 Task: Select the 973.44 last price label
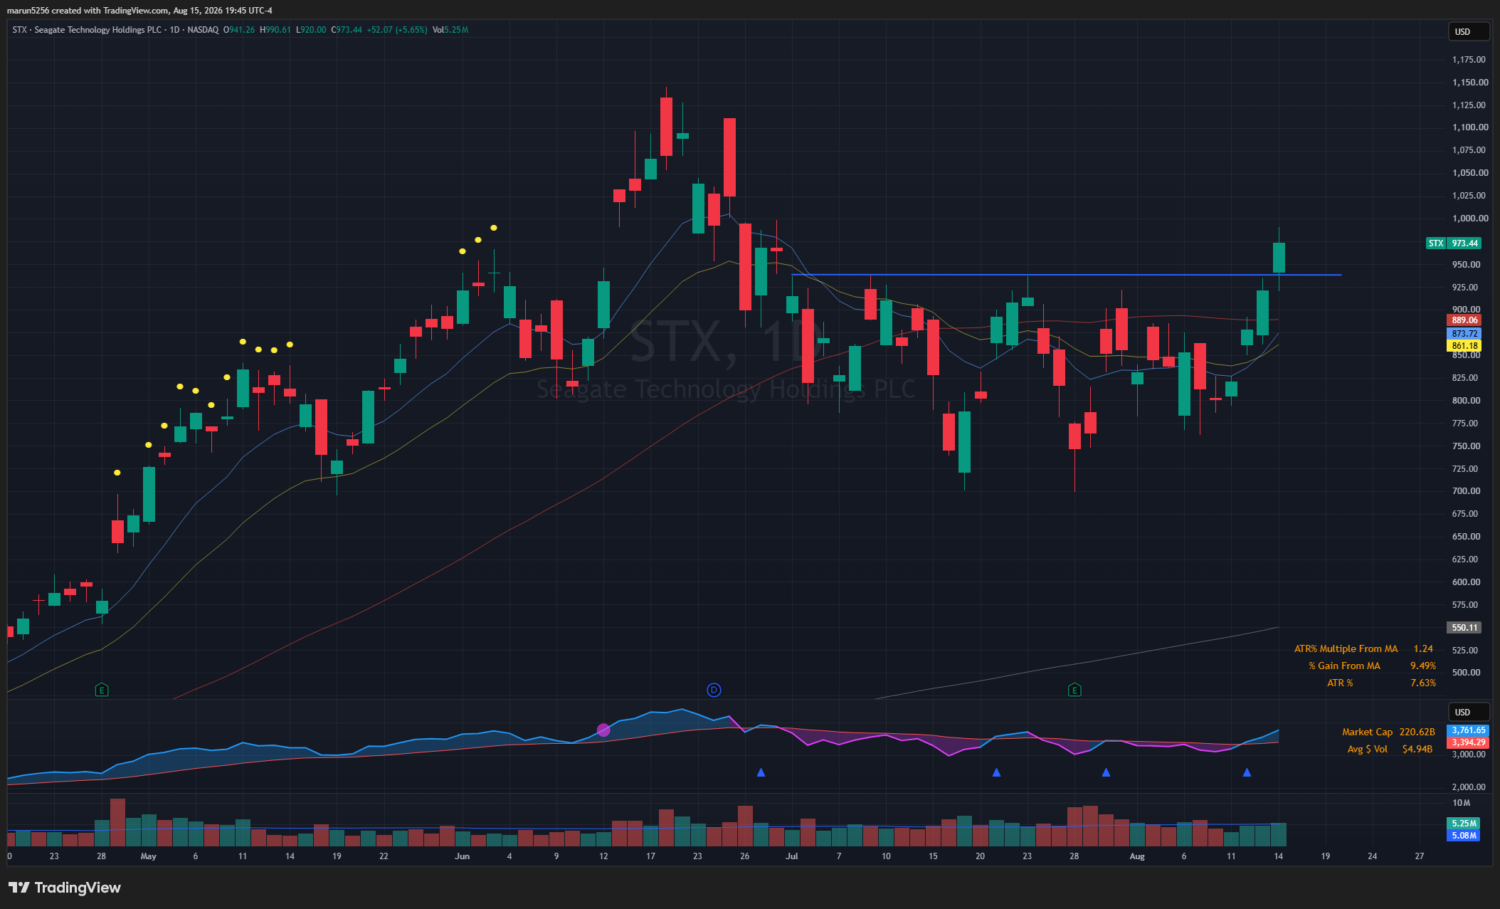1465,243
